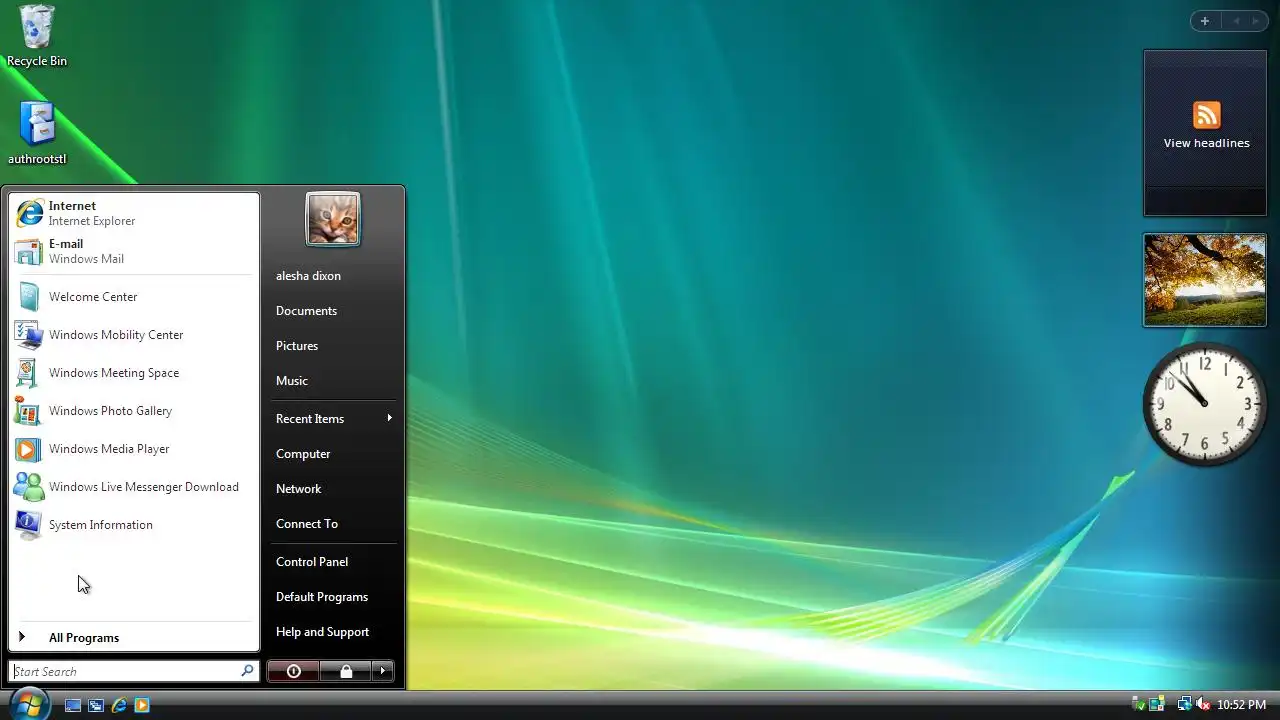This screenshot has height=720, width=1280.
Task: Click the slideshow gadget autumn photo
Action: pos(1205,280)
